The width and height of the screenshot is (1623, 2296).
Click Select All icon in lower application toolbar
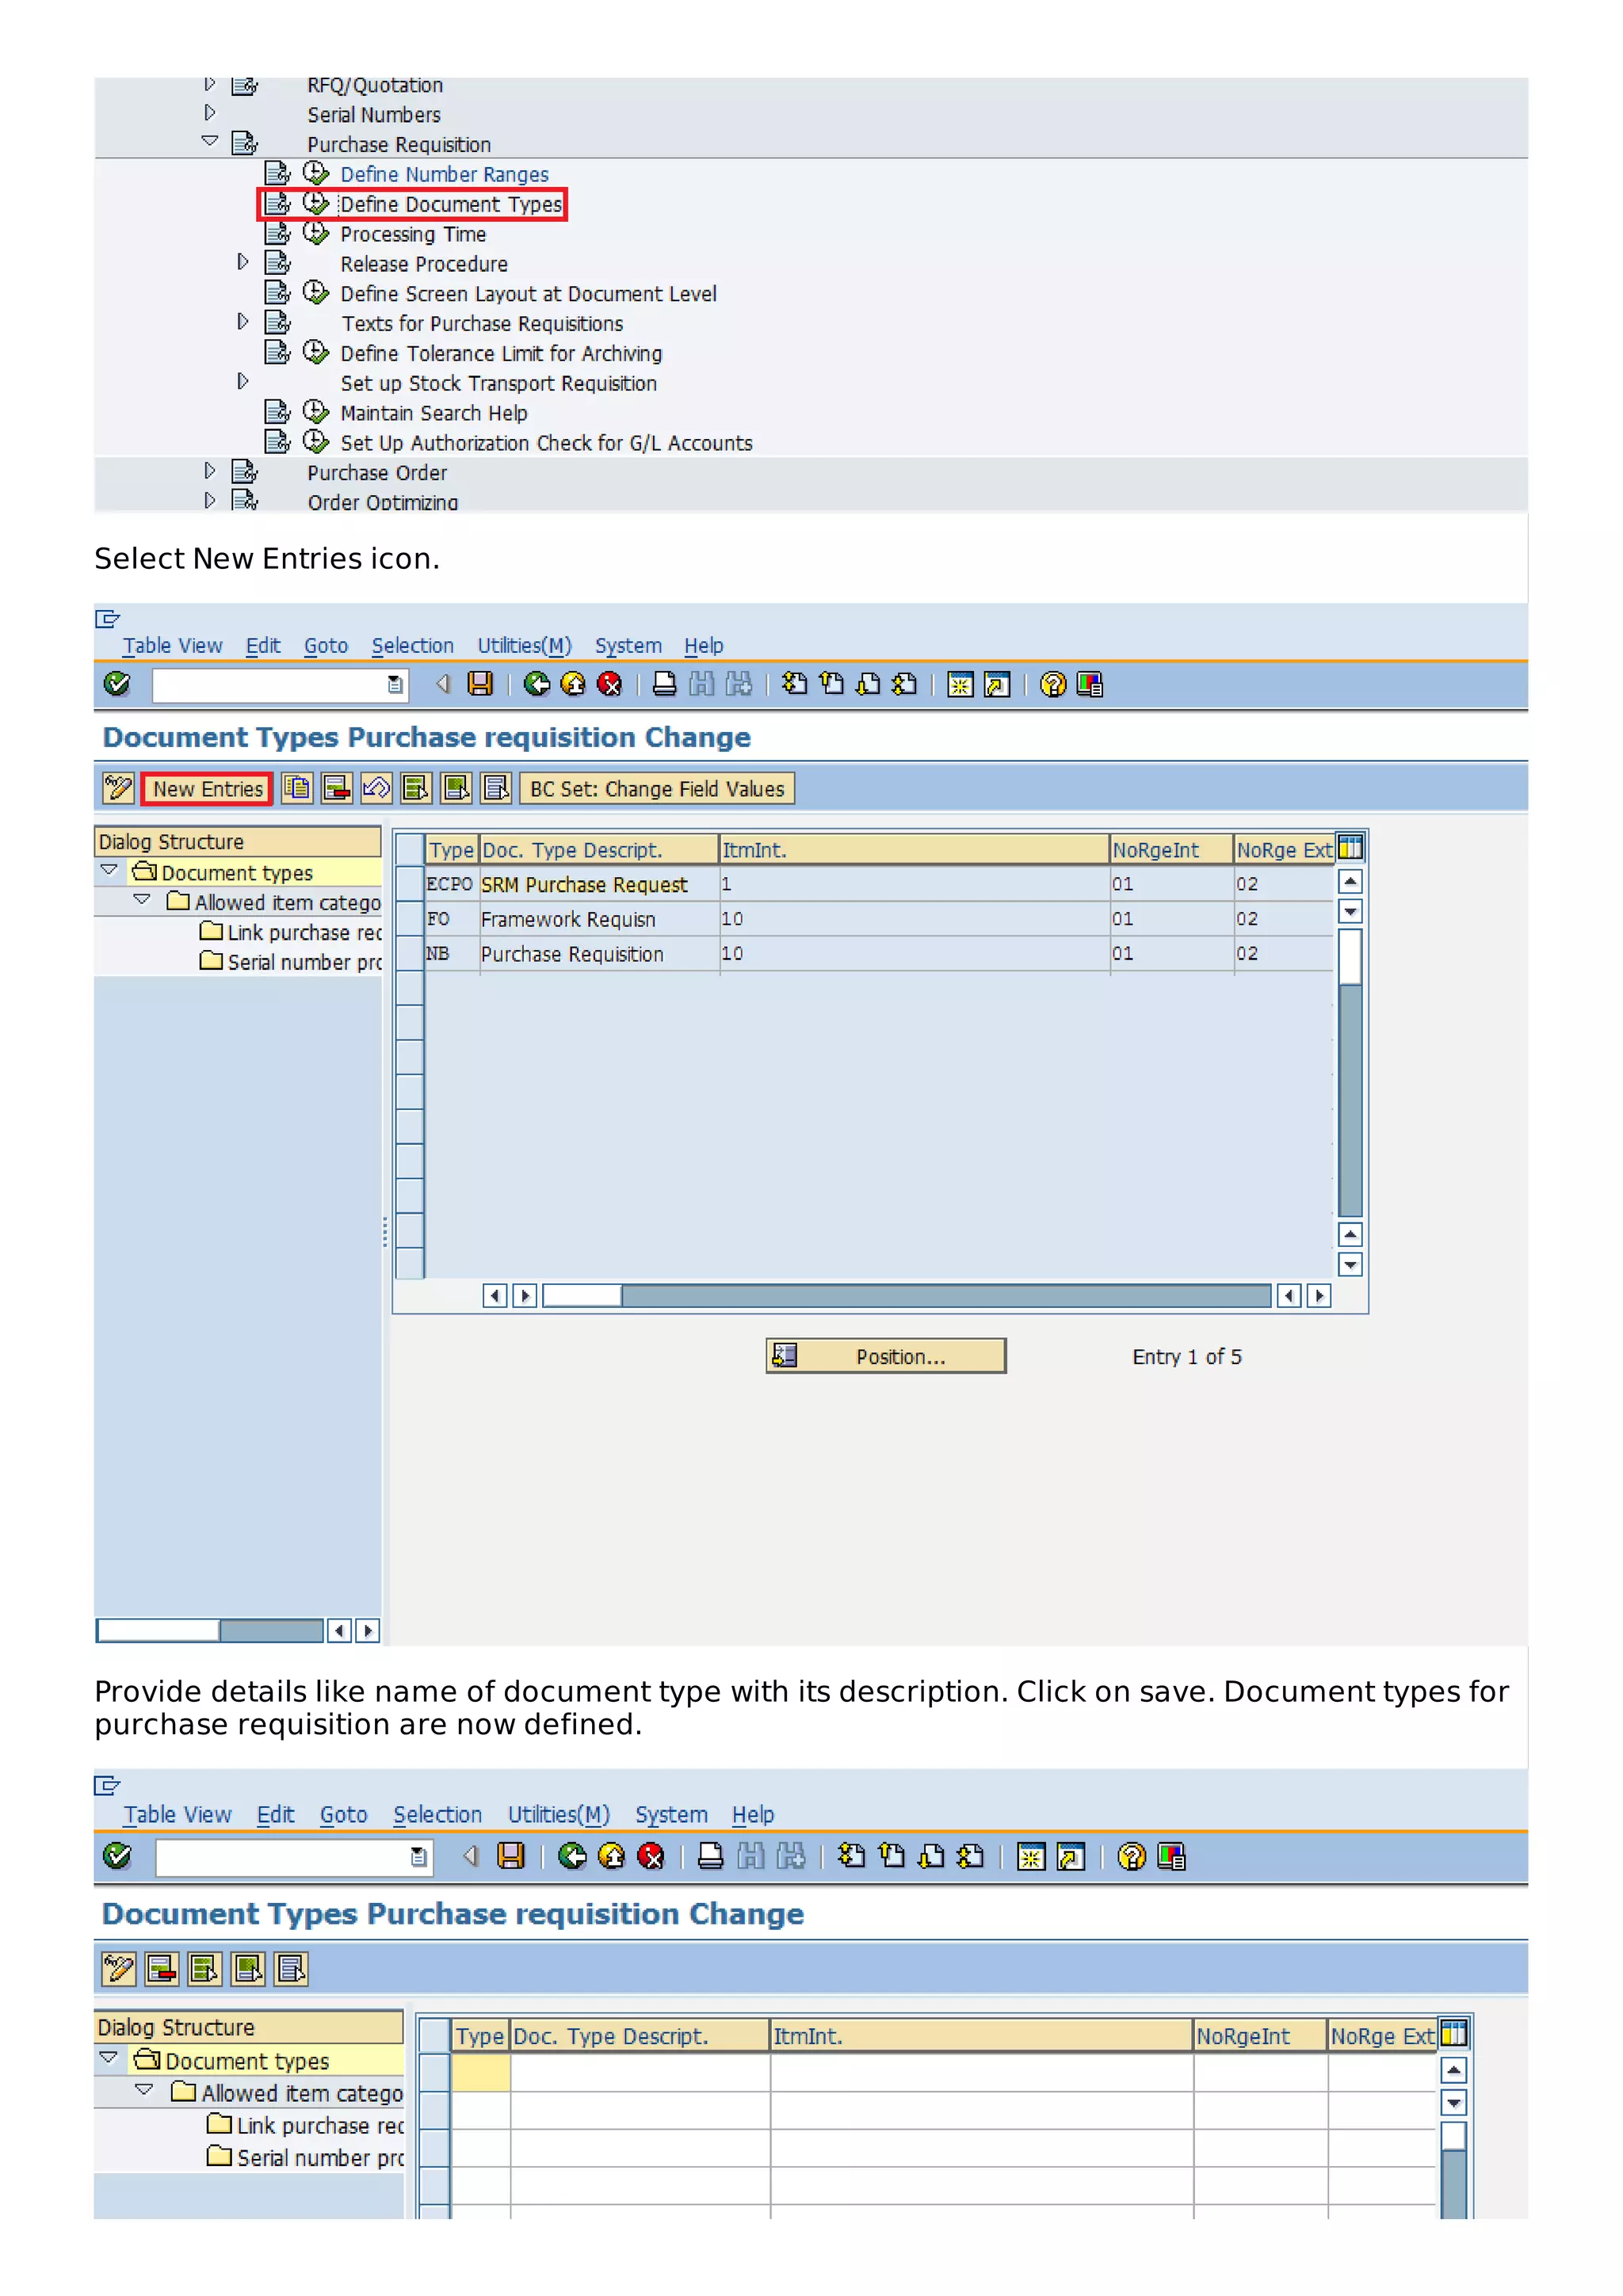coord(205,1969)
